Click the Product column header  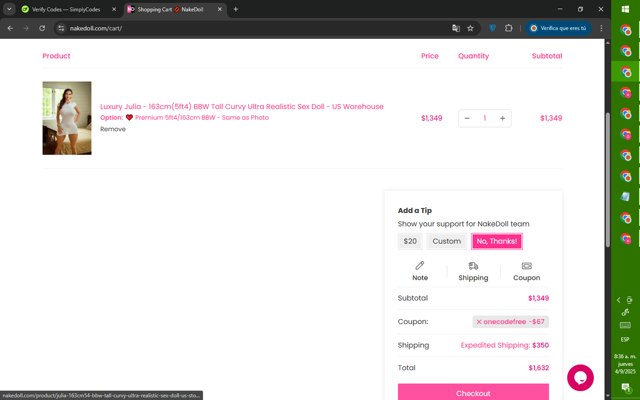(56, 56)
